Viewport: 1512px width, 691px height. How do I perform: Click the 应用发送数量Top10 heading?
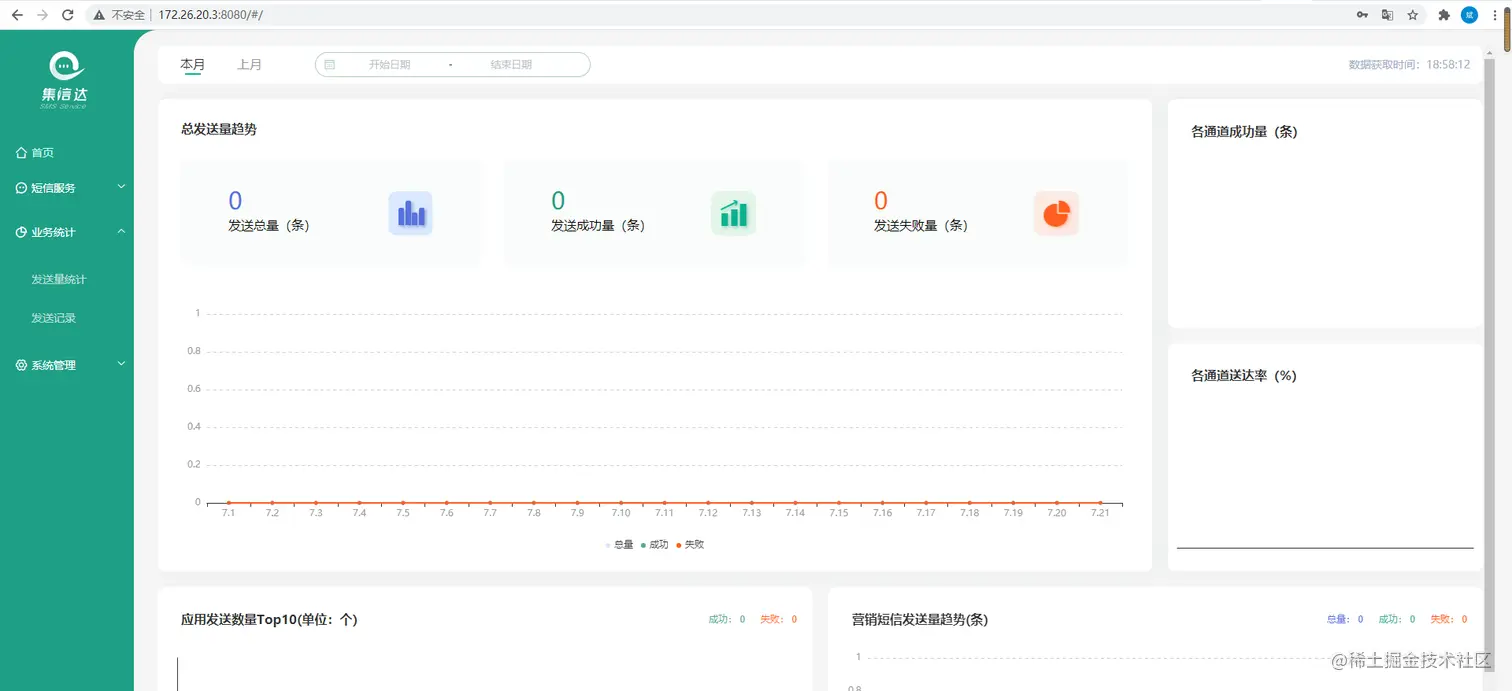[x=269, y=620]
